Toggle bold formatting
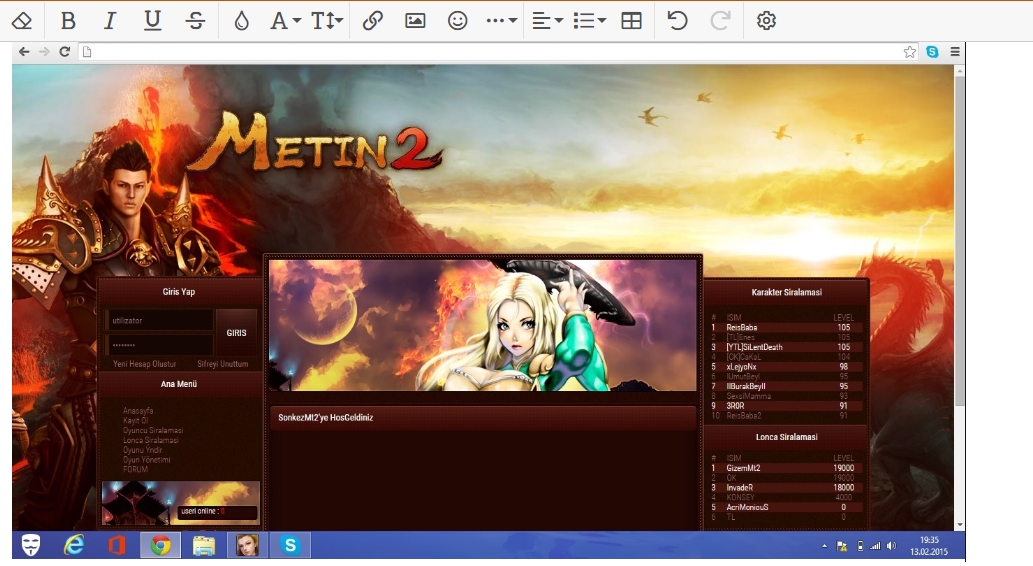 point(67,21)
